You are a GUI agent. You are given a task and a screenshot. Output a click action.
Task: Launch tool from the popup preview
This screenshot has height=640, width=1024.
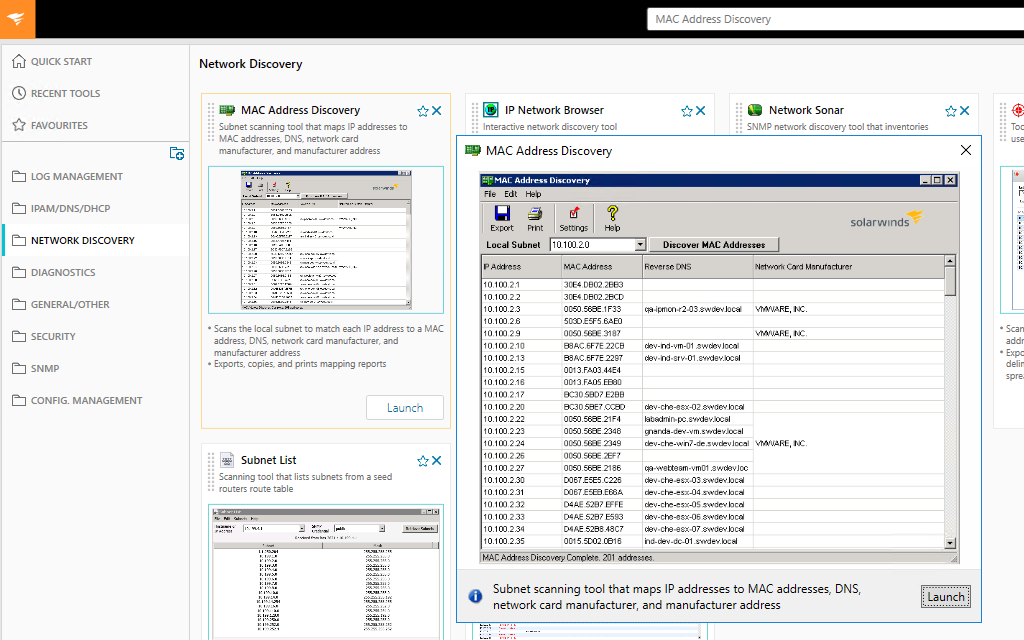(x=945, y=597)
